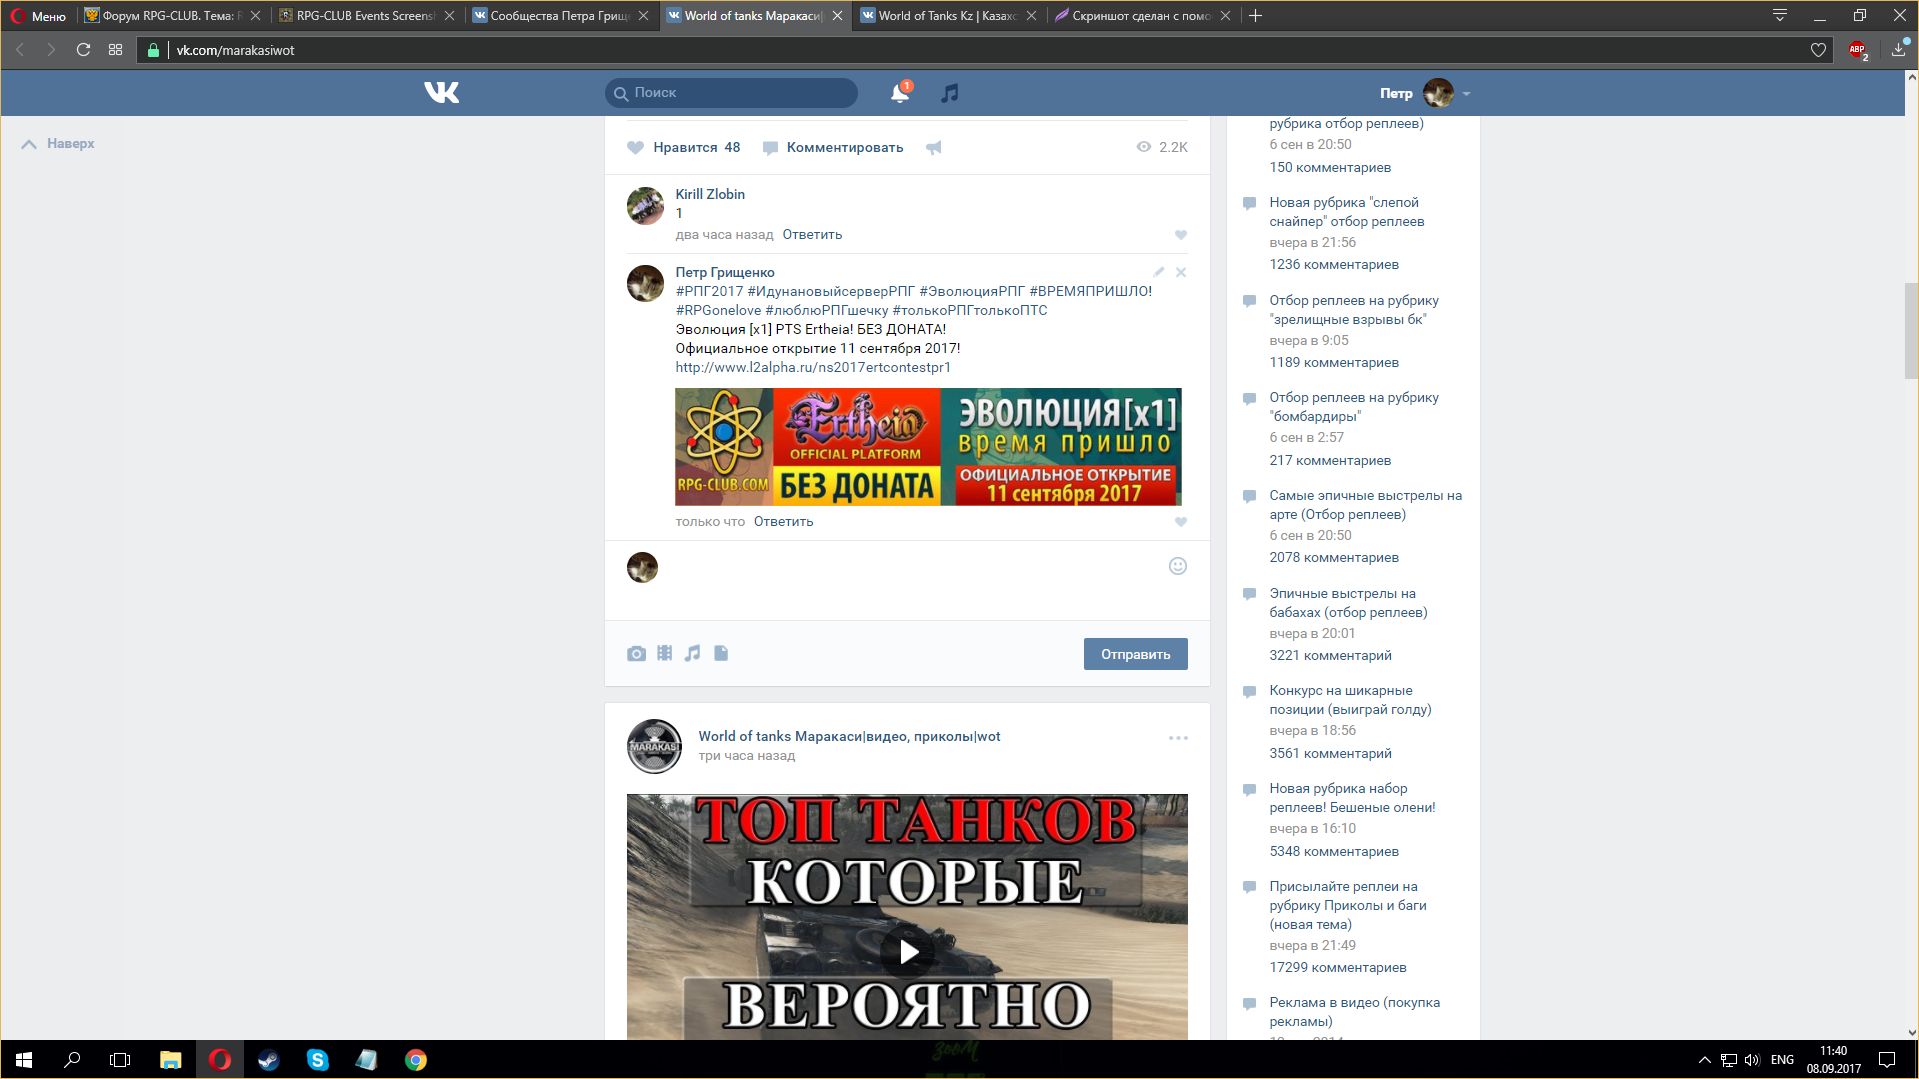Viewport: 1919px width, 1079px height.
Task: Open the notifications bell icon
Action: point(900,93)
